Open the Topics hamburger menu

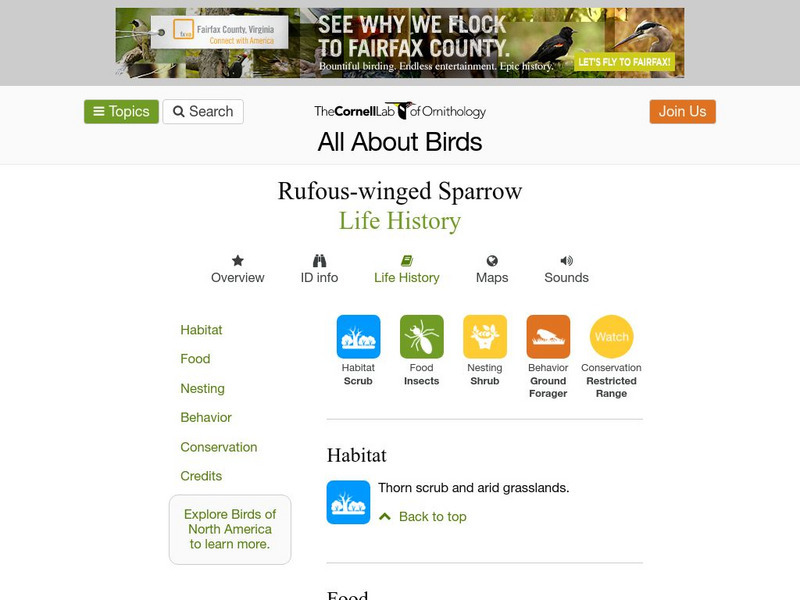[x=121, y=111]
